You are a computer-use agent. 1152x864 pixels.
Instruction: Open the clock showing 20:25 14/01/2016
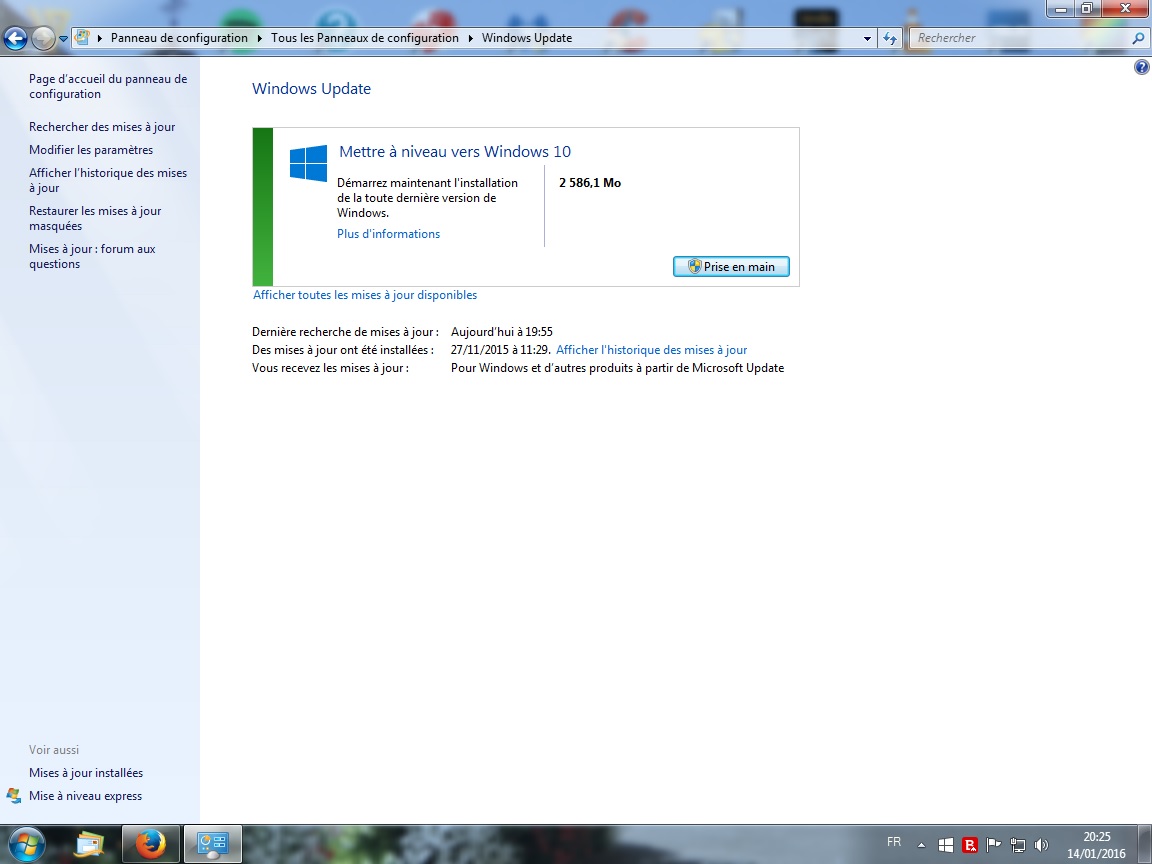click(1096, 845)
